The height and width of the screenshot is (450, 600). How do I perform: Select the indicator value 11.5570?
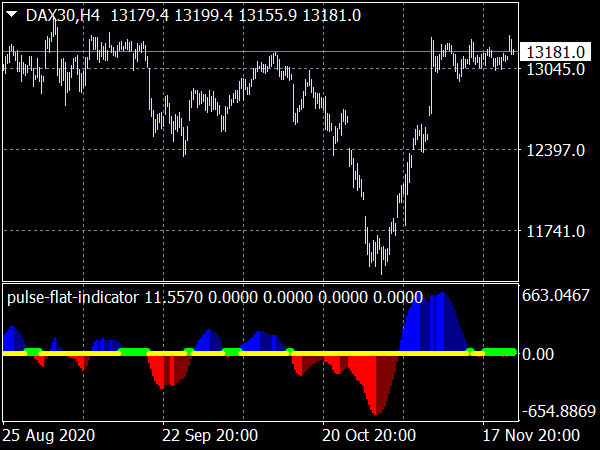(174, 298)
